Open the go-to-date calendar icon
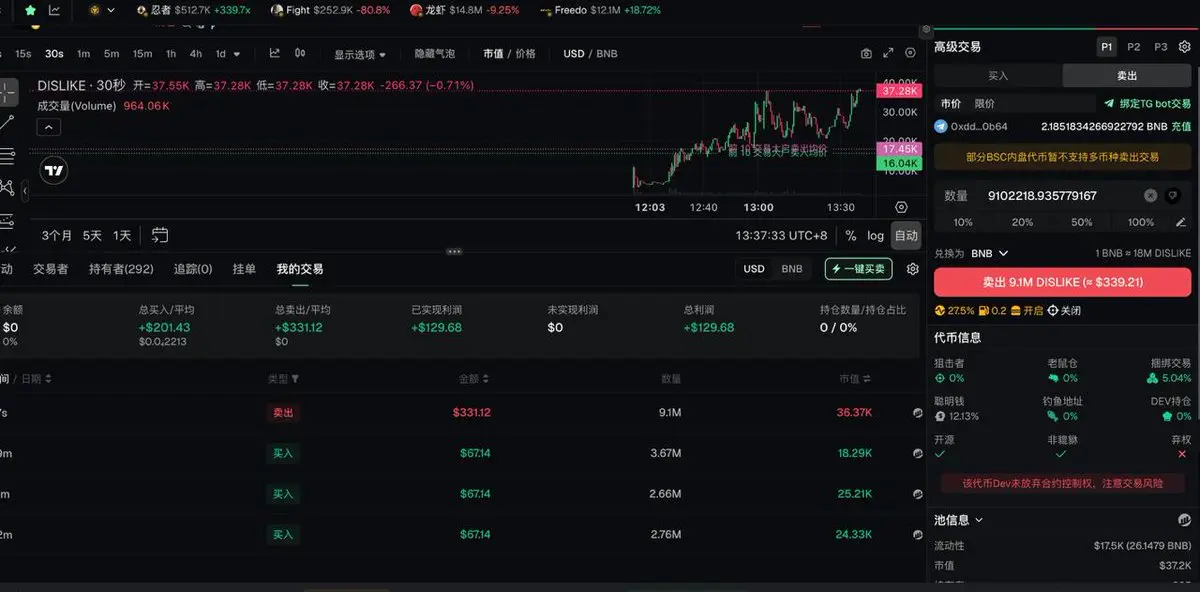Screen dimensions: 1200x592 pos(160,236)
